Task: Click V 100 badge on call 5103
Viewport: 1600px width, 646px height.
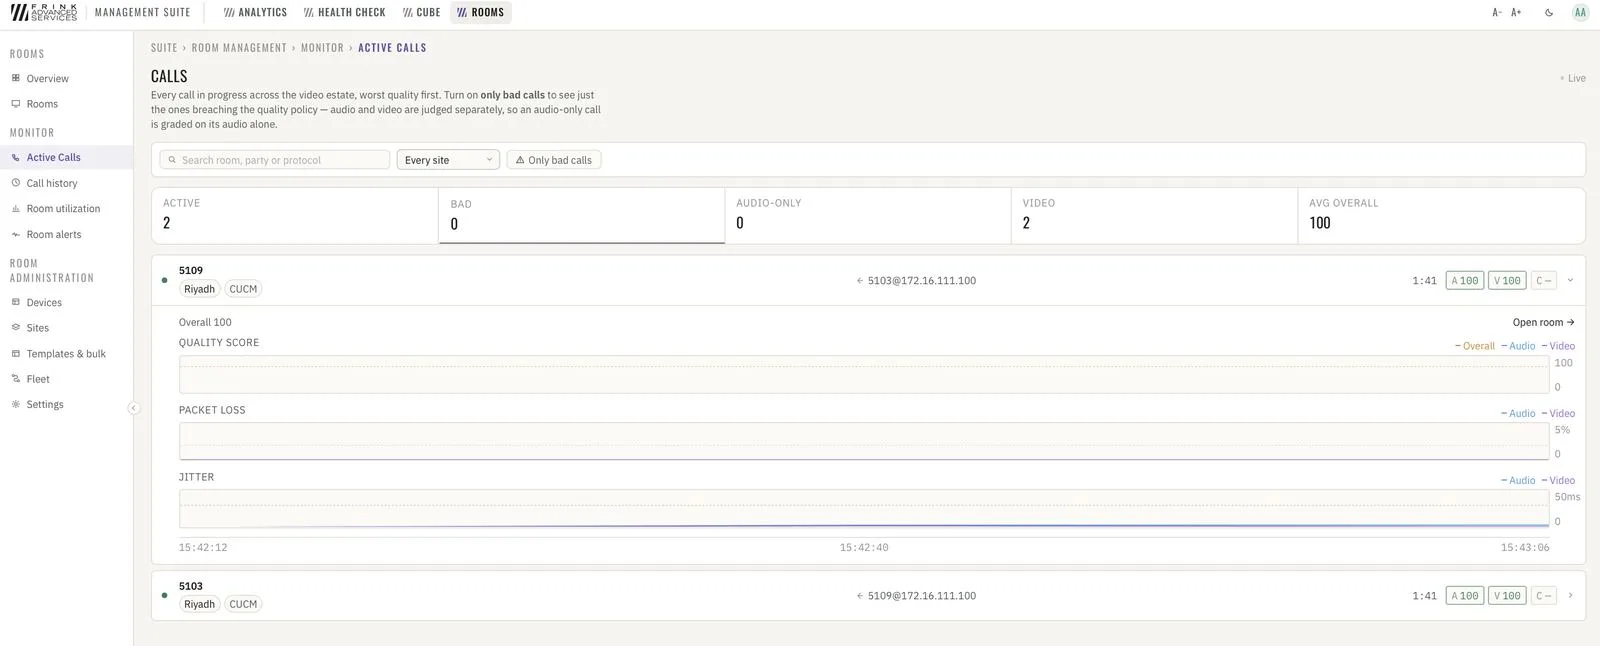Action: 1507,595
